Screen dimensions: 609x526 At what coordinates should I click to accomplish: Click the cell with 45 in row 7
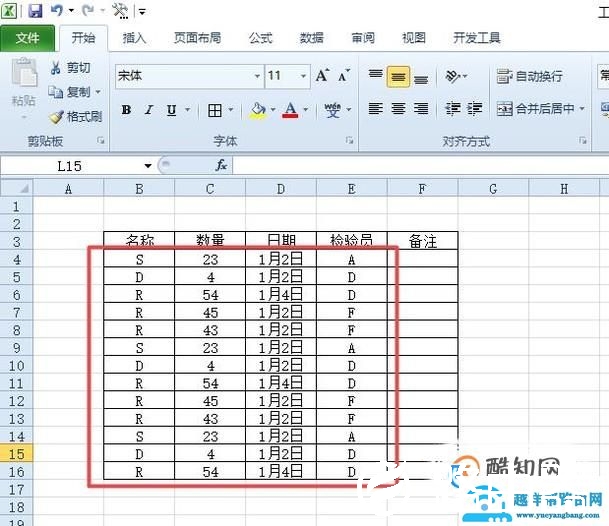tap(210, 312)
